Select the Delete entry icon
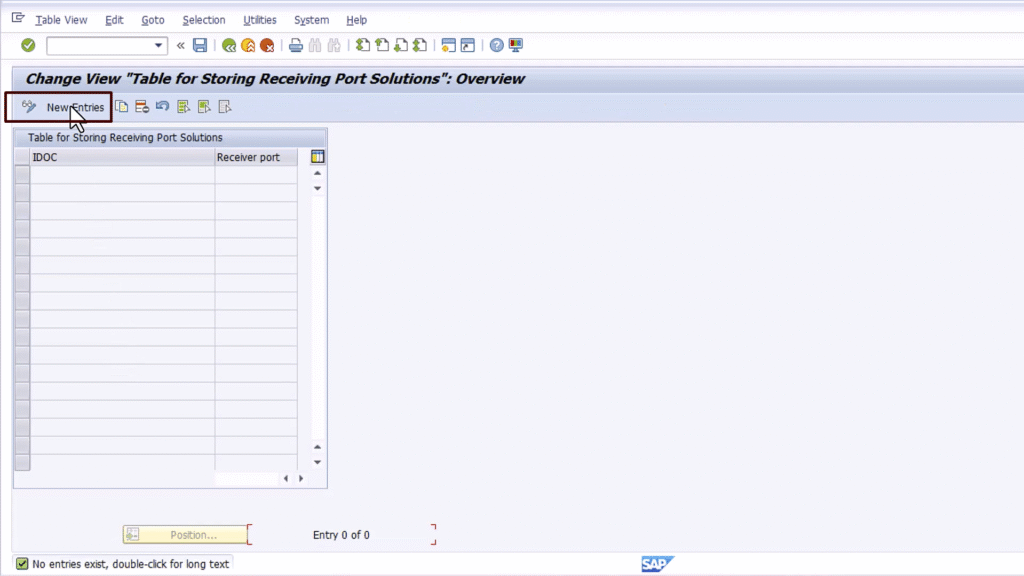The height and width of the screenshot is (576, 1024). (x=141, y=106)
